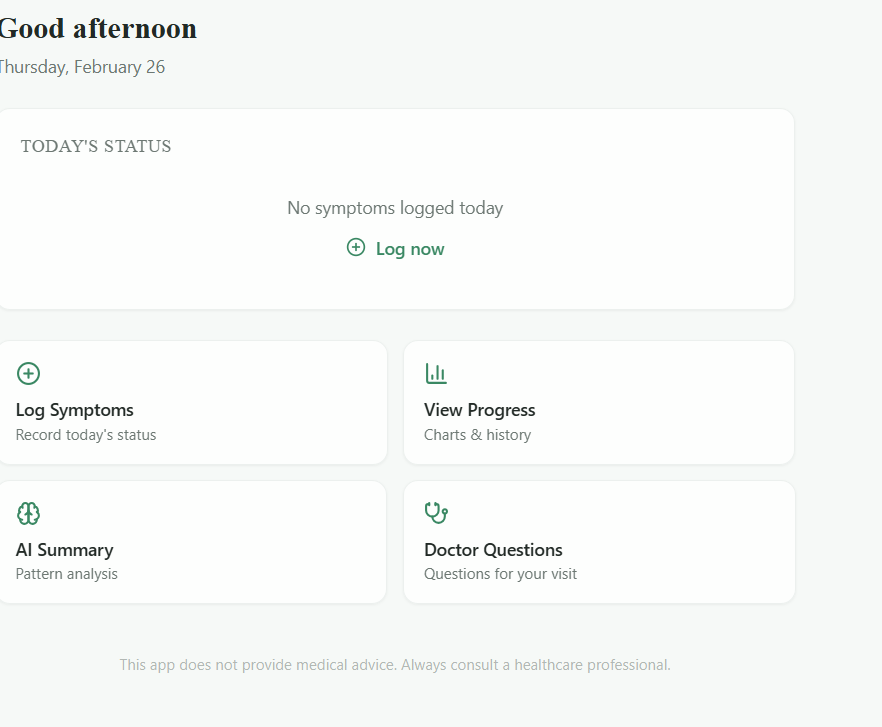Viewport: 882px width, 727px height.
Task: Click the medical advice disclaimer text
Action: (x=395, y=664)
